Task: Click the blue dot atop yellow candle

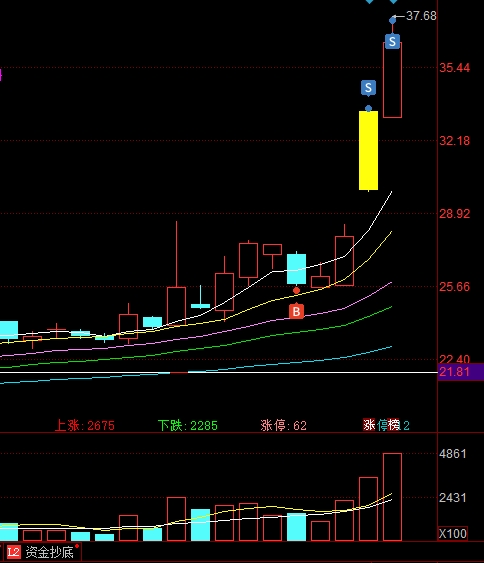Action: (368, 108)
